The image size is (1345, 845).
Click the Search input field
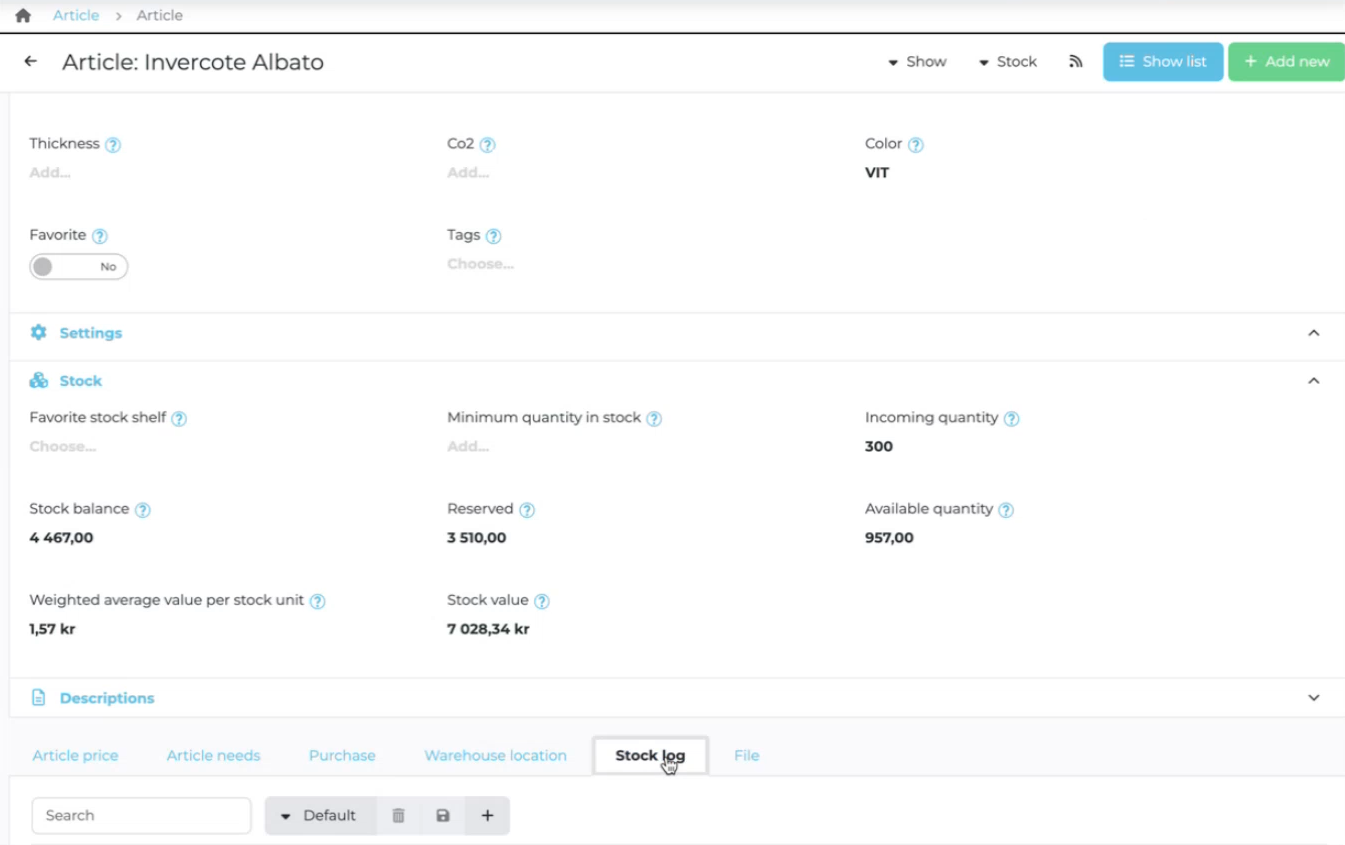point(141,815)
